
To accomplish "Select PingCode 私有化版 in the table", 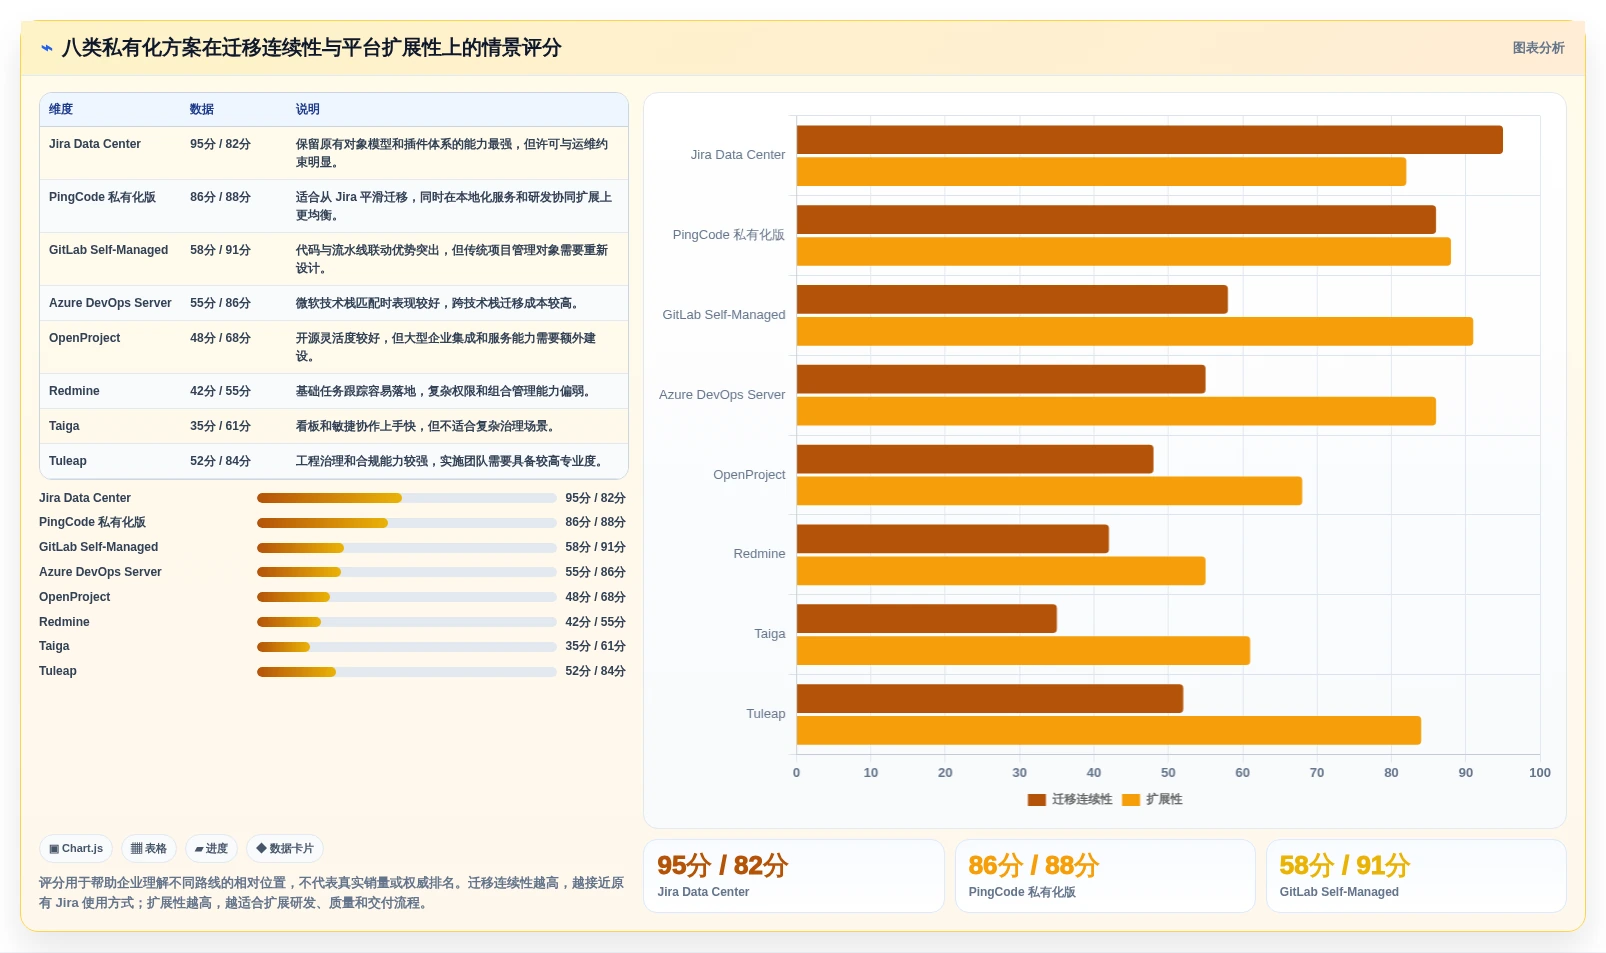I will [x=102, y=197].
